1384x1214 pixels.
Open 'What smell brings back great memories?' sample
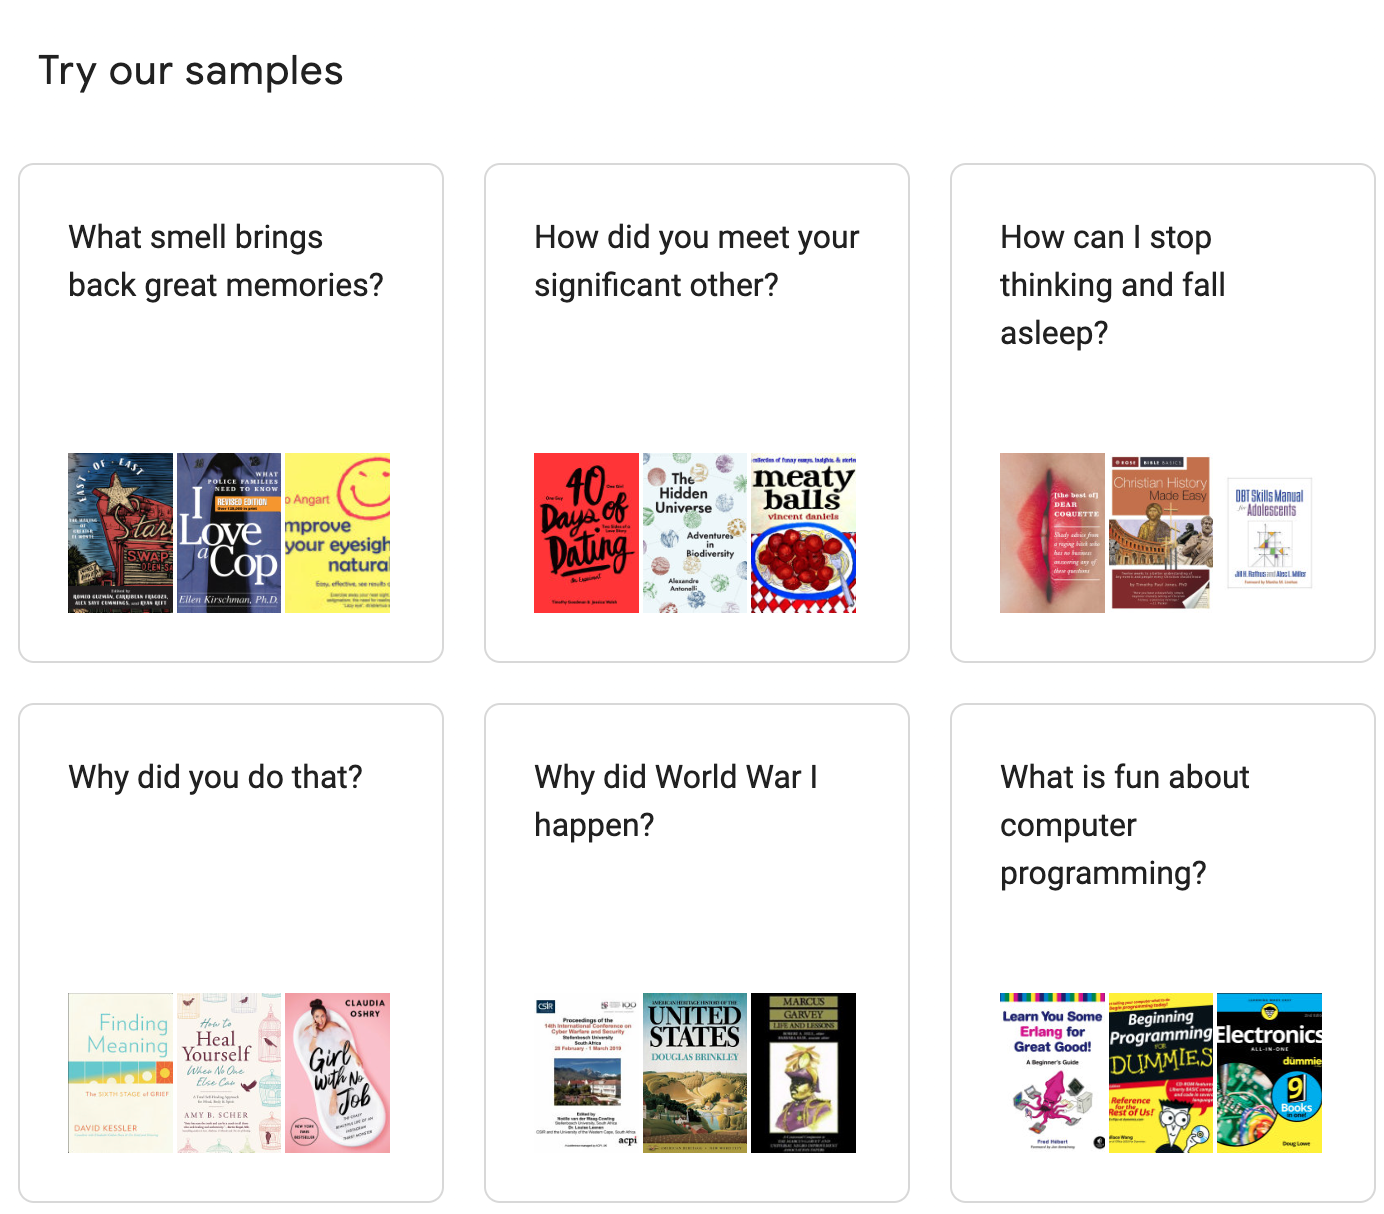coord(225,261)
